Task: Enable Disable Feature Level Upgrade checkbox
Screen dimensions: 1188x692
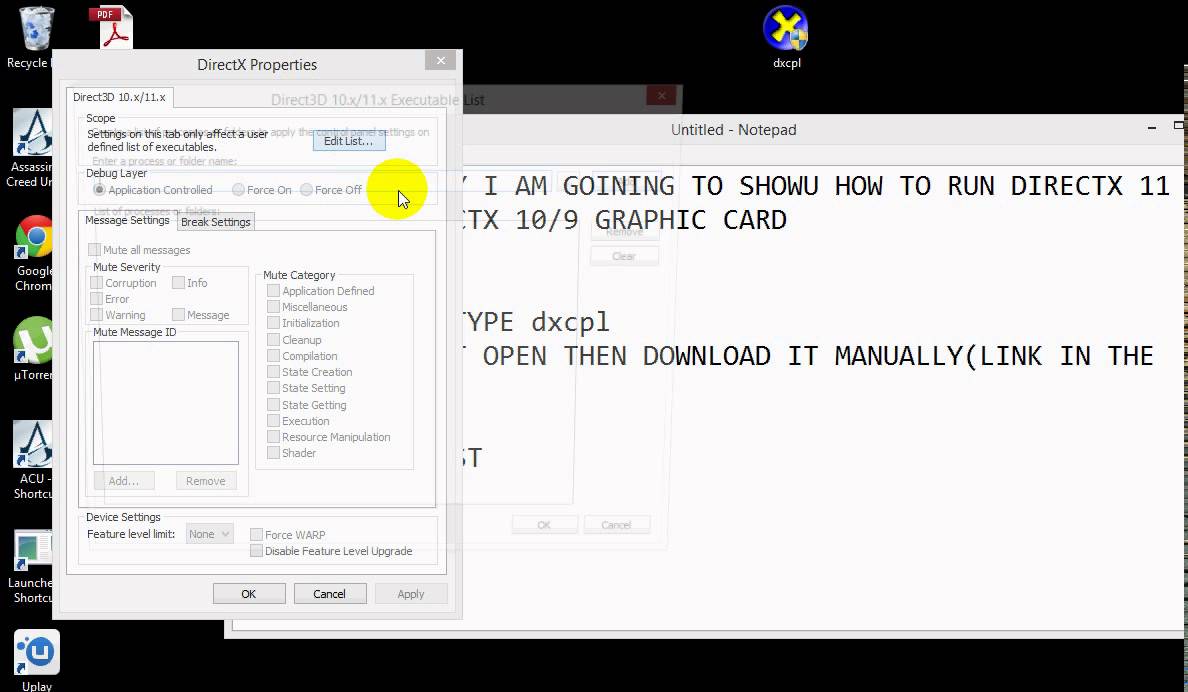Action: 257,551
